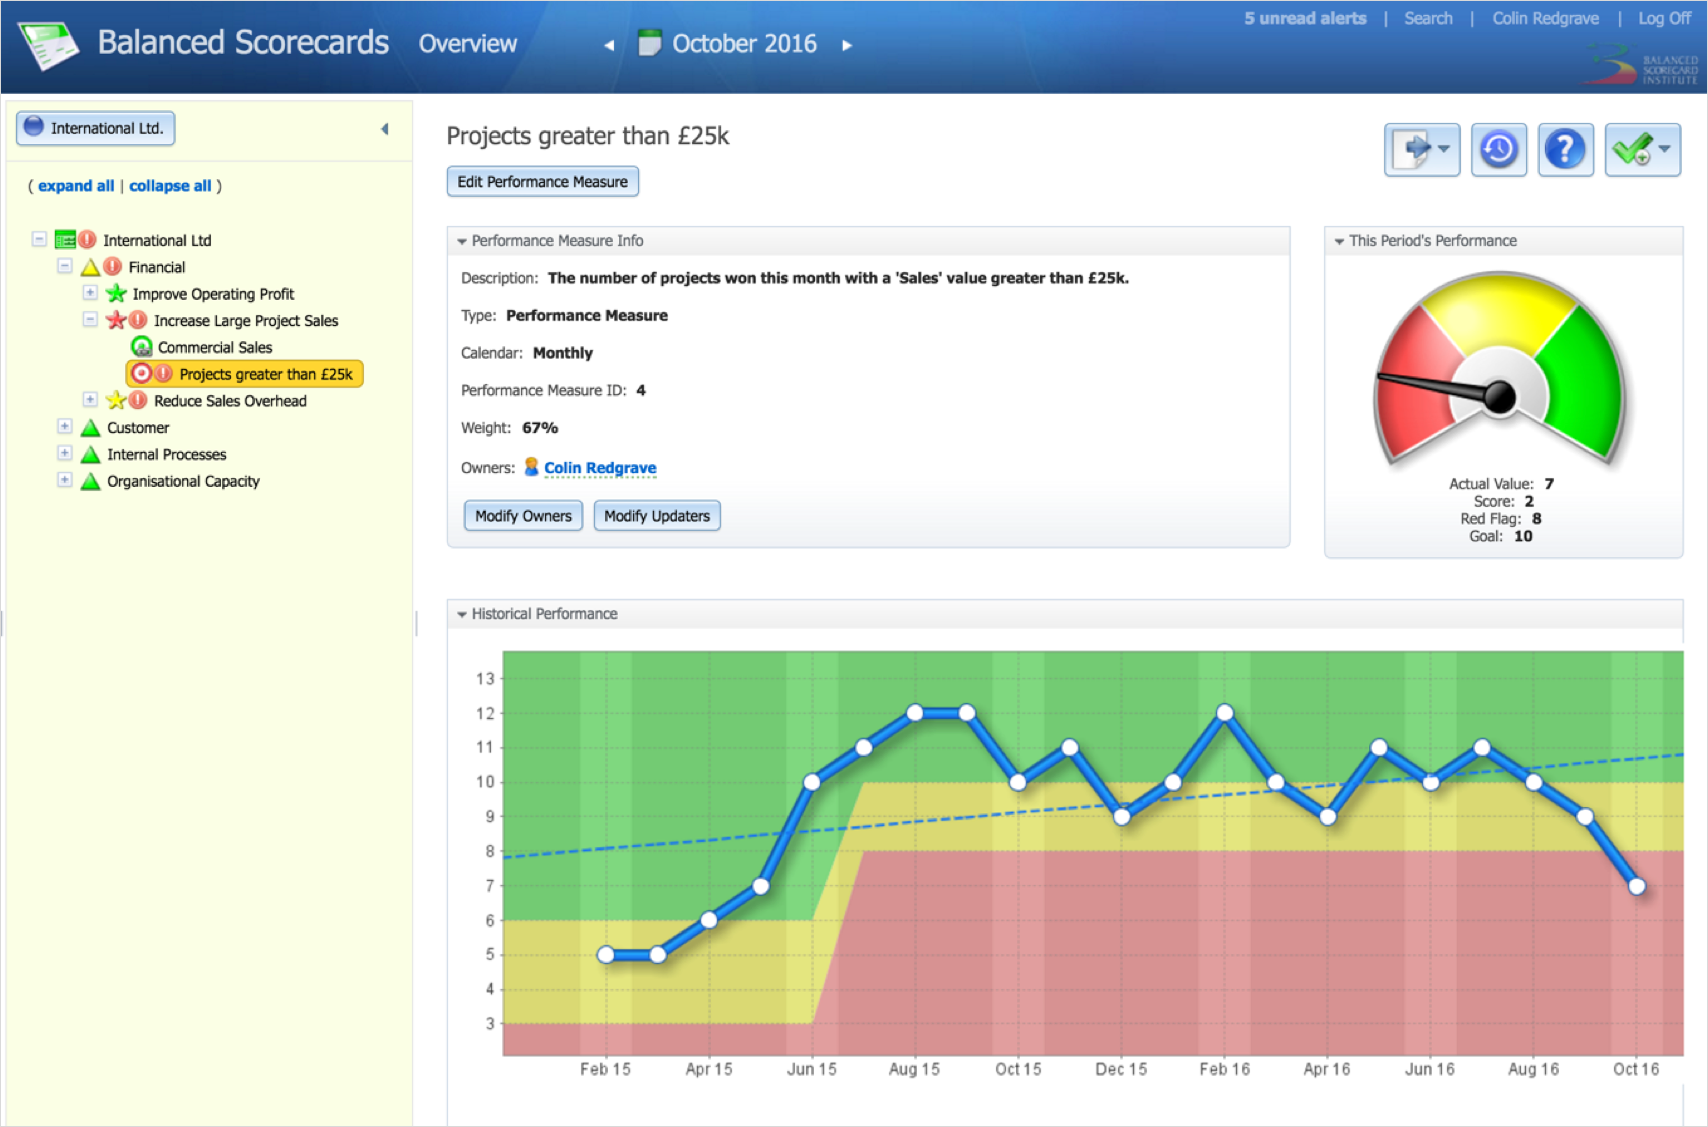Open the green checkmark dropdown button

pyautogui.click(x=1642, y=150)
